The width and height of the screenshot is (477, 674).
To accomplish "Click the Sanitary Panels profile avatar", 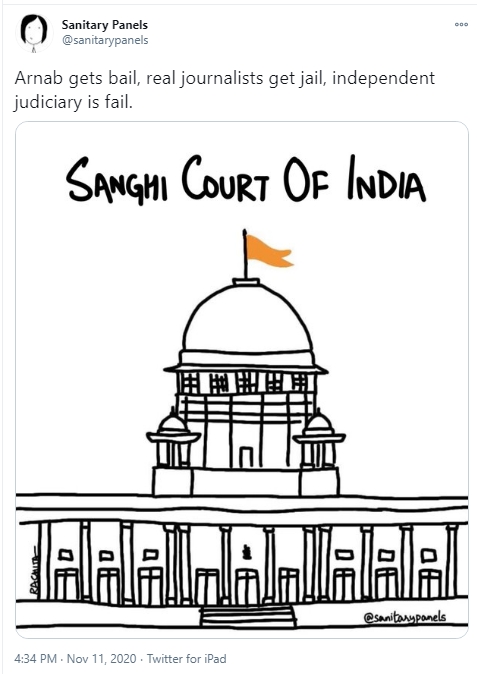I will click(34, 33).
